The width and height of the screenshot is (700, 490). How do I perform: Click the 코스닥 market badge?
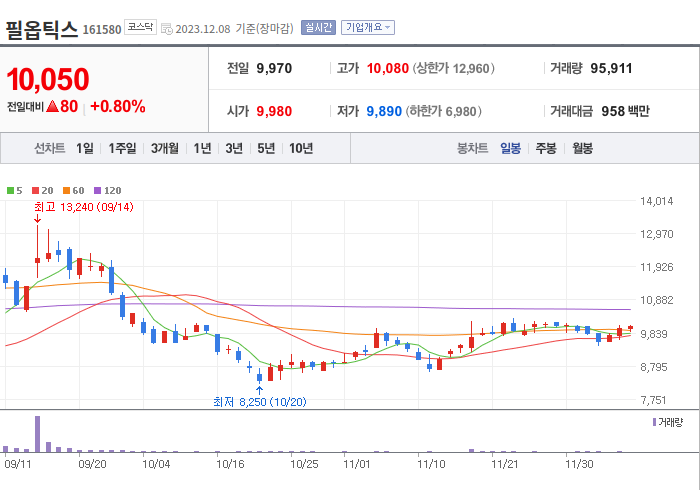point(140,27)
